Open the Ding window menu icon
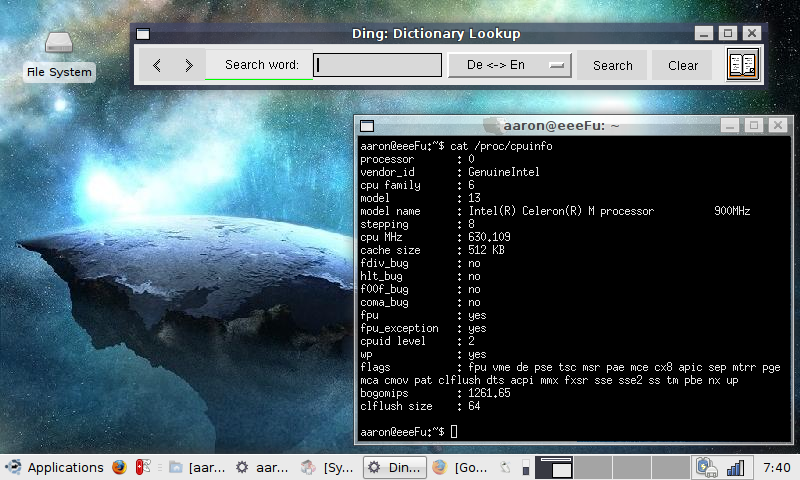The height and width of the screenshot is (480, 800). (x=143, y=34)
